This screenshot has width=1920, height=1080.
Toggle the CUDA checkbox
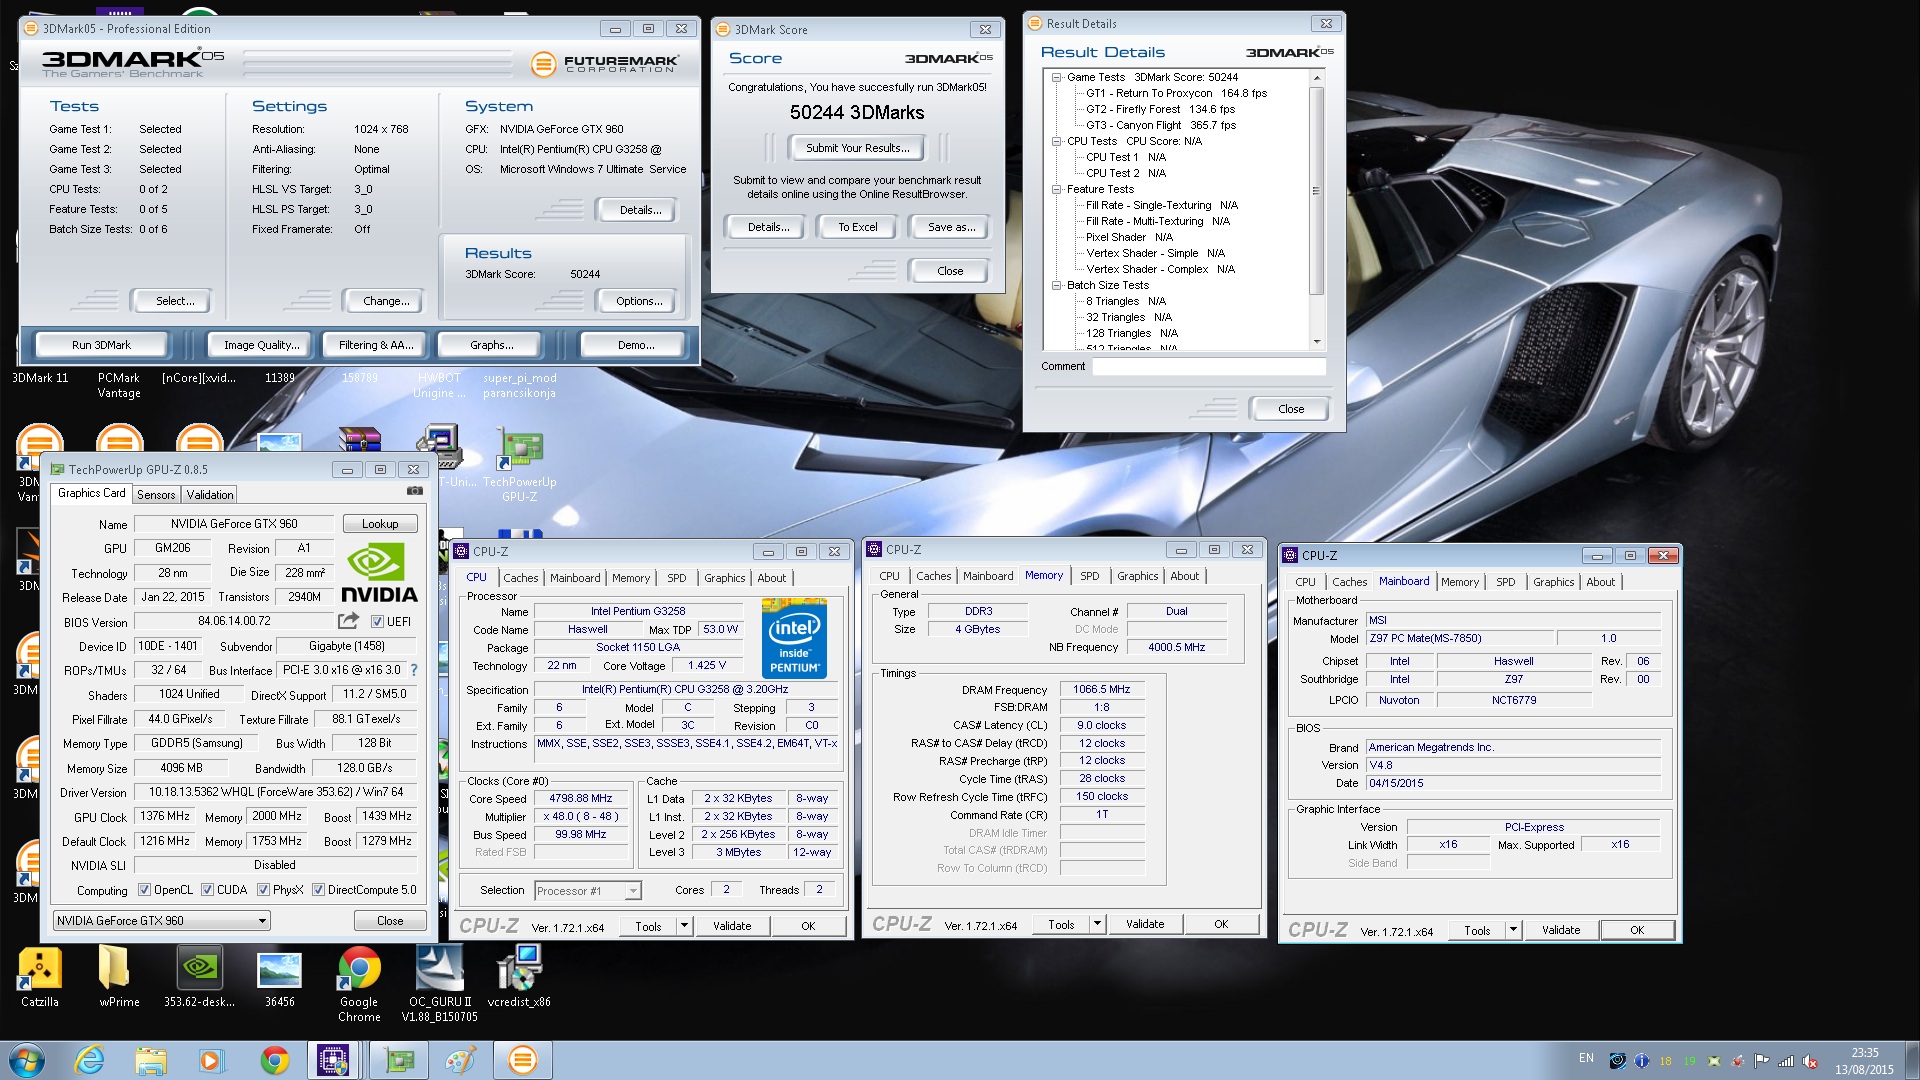pyautogui.click(x=208, y=890)
